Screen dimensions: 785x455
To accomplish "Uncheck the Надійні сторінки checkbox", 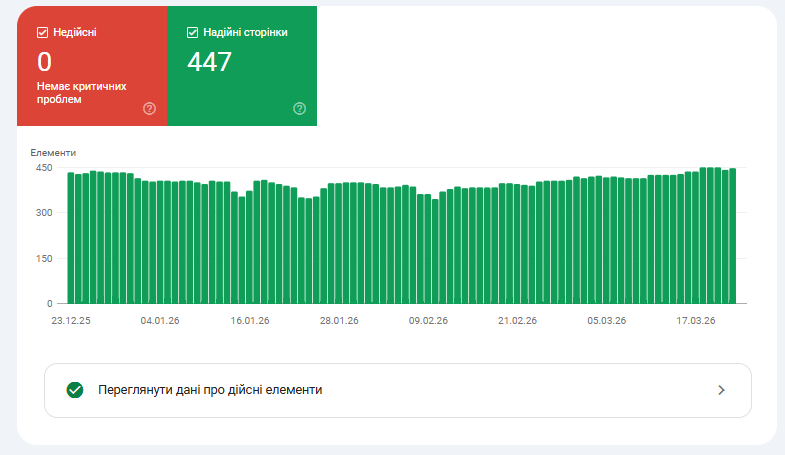I will point(192,33).
